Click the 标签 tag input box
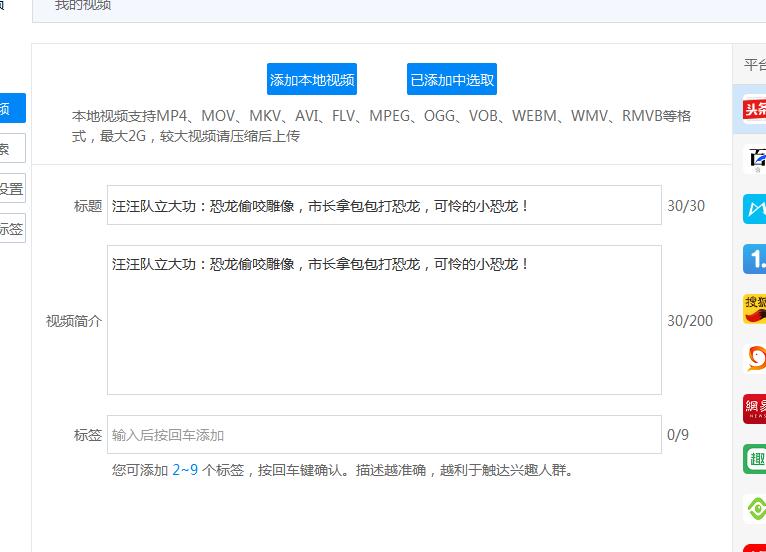This screenshot has width=766, height=552. tap(384, 435)
